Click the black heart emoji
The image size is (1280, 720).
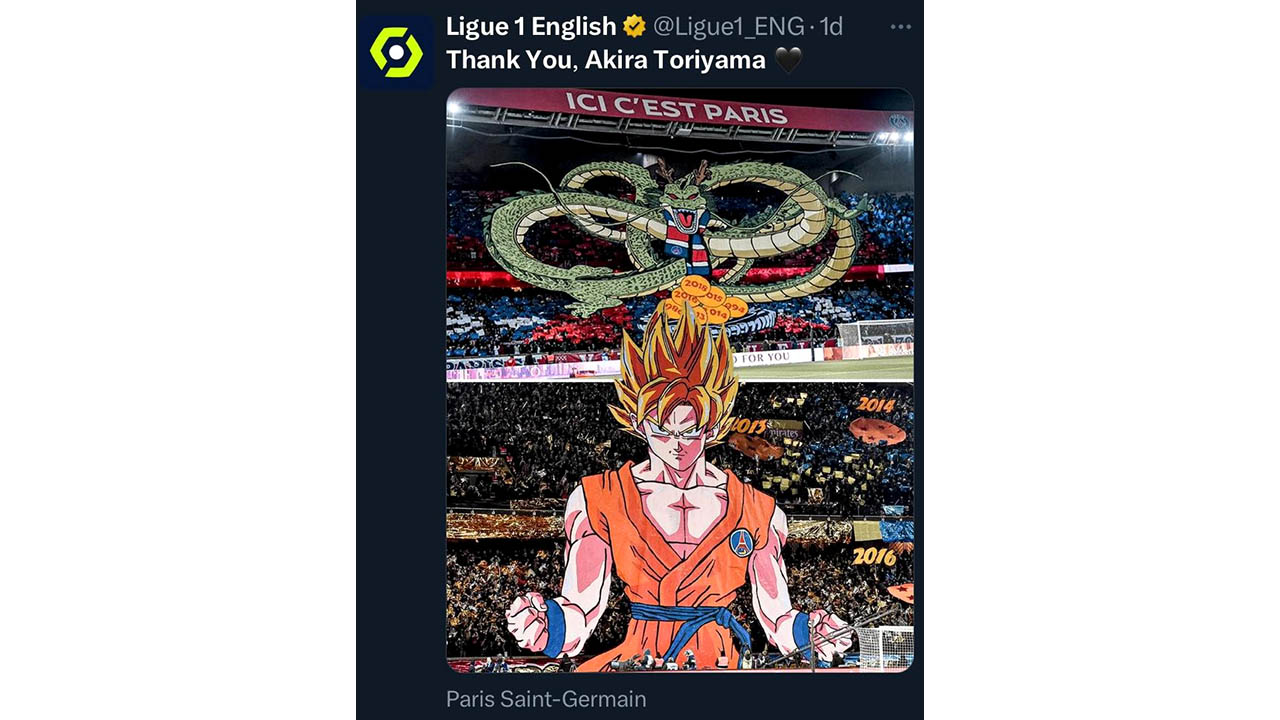tap(788, 60)
